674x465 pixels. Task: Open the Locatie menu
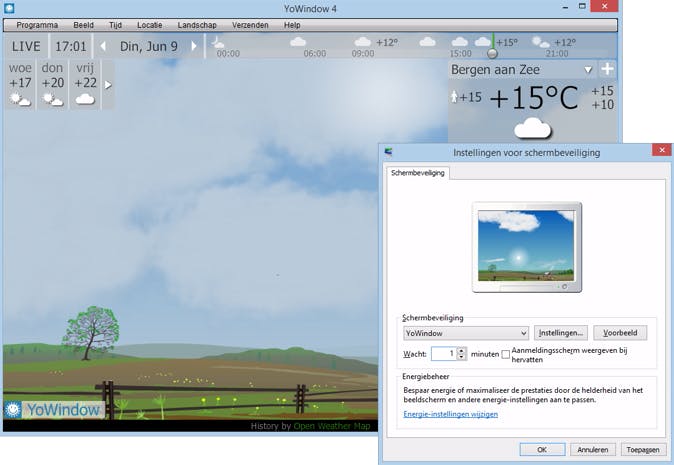coord(150,25)
